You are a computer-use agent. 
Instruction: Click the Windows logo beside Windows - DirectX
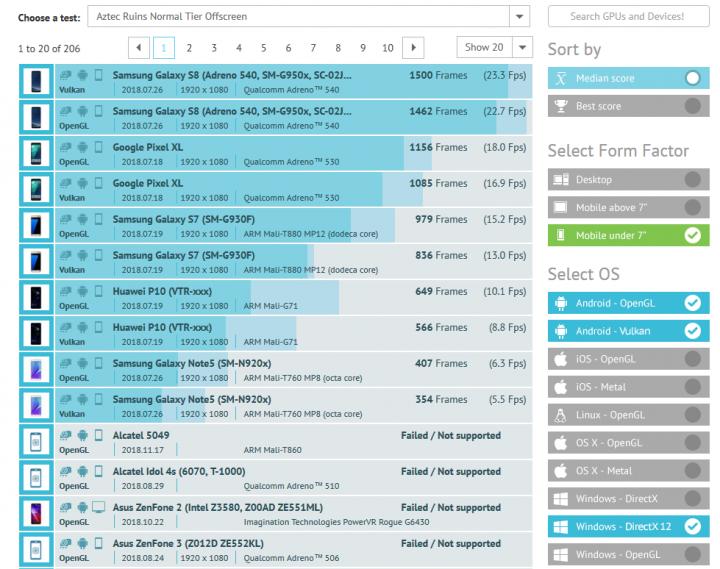point(561,499)
